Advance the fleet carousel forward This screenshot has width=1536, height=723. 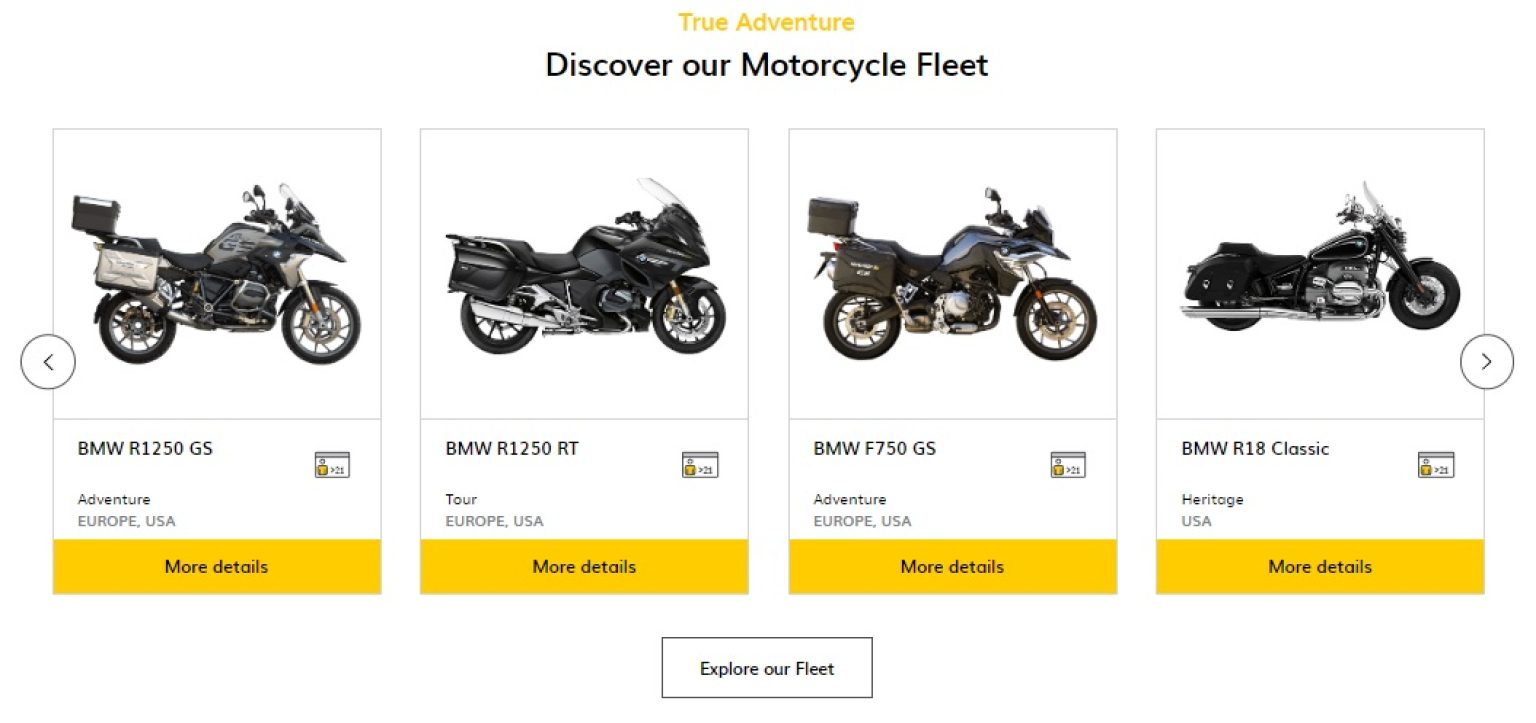coord(1487,361)
